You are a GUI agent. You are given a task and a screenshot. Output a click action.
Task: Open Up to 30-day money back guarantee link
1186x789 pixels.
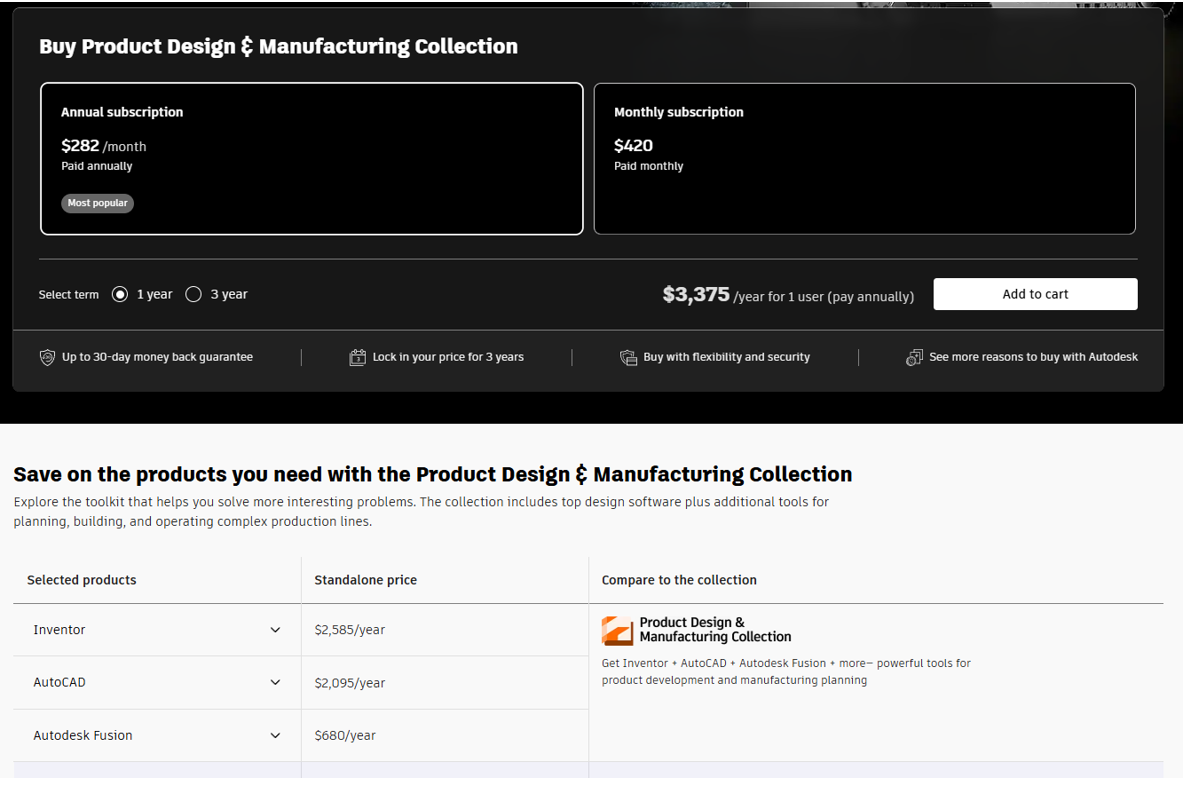[x=157, y=357]
